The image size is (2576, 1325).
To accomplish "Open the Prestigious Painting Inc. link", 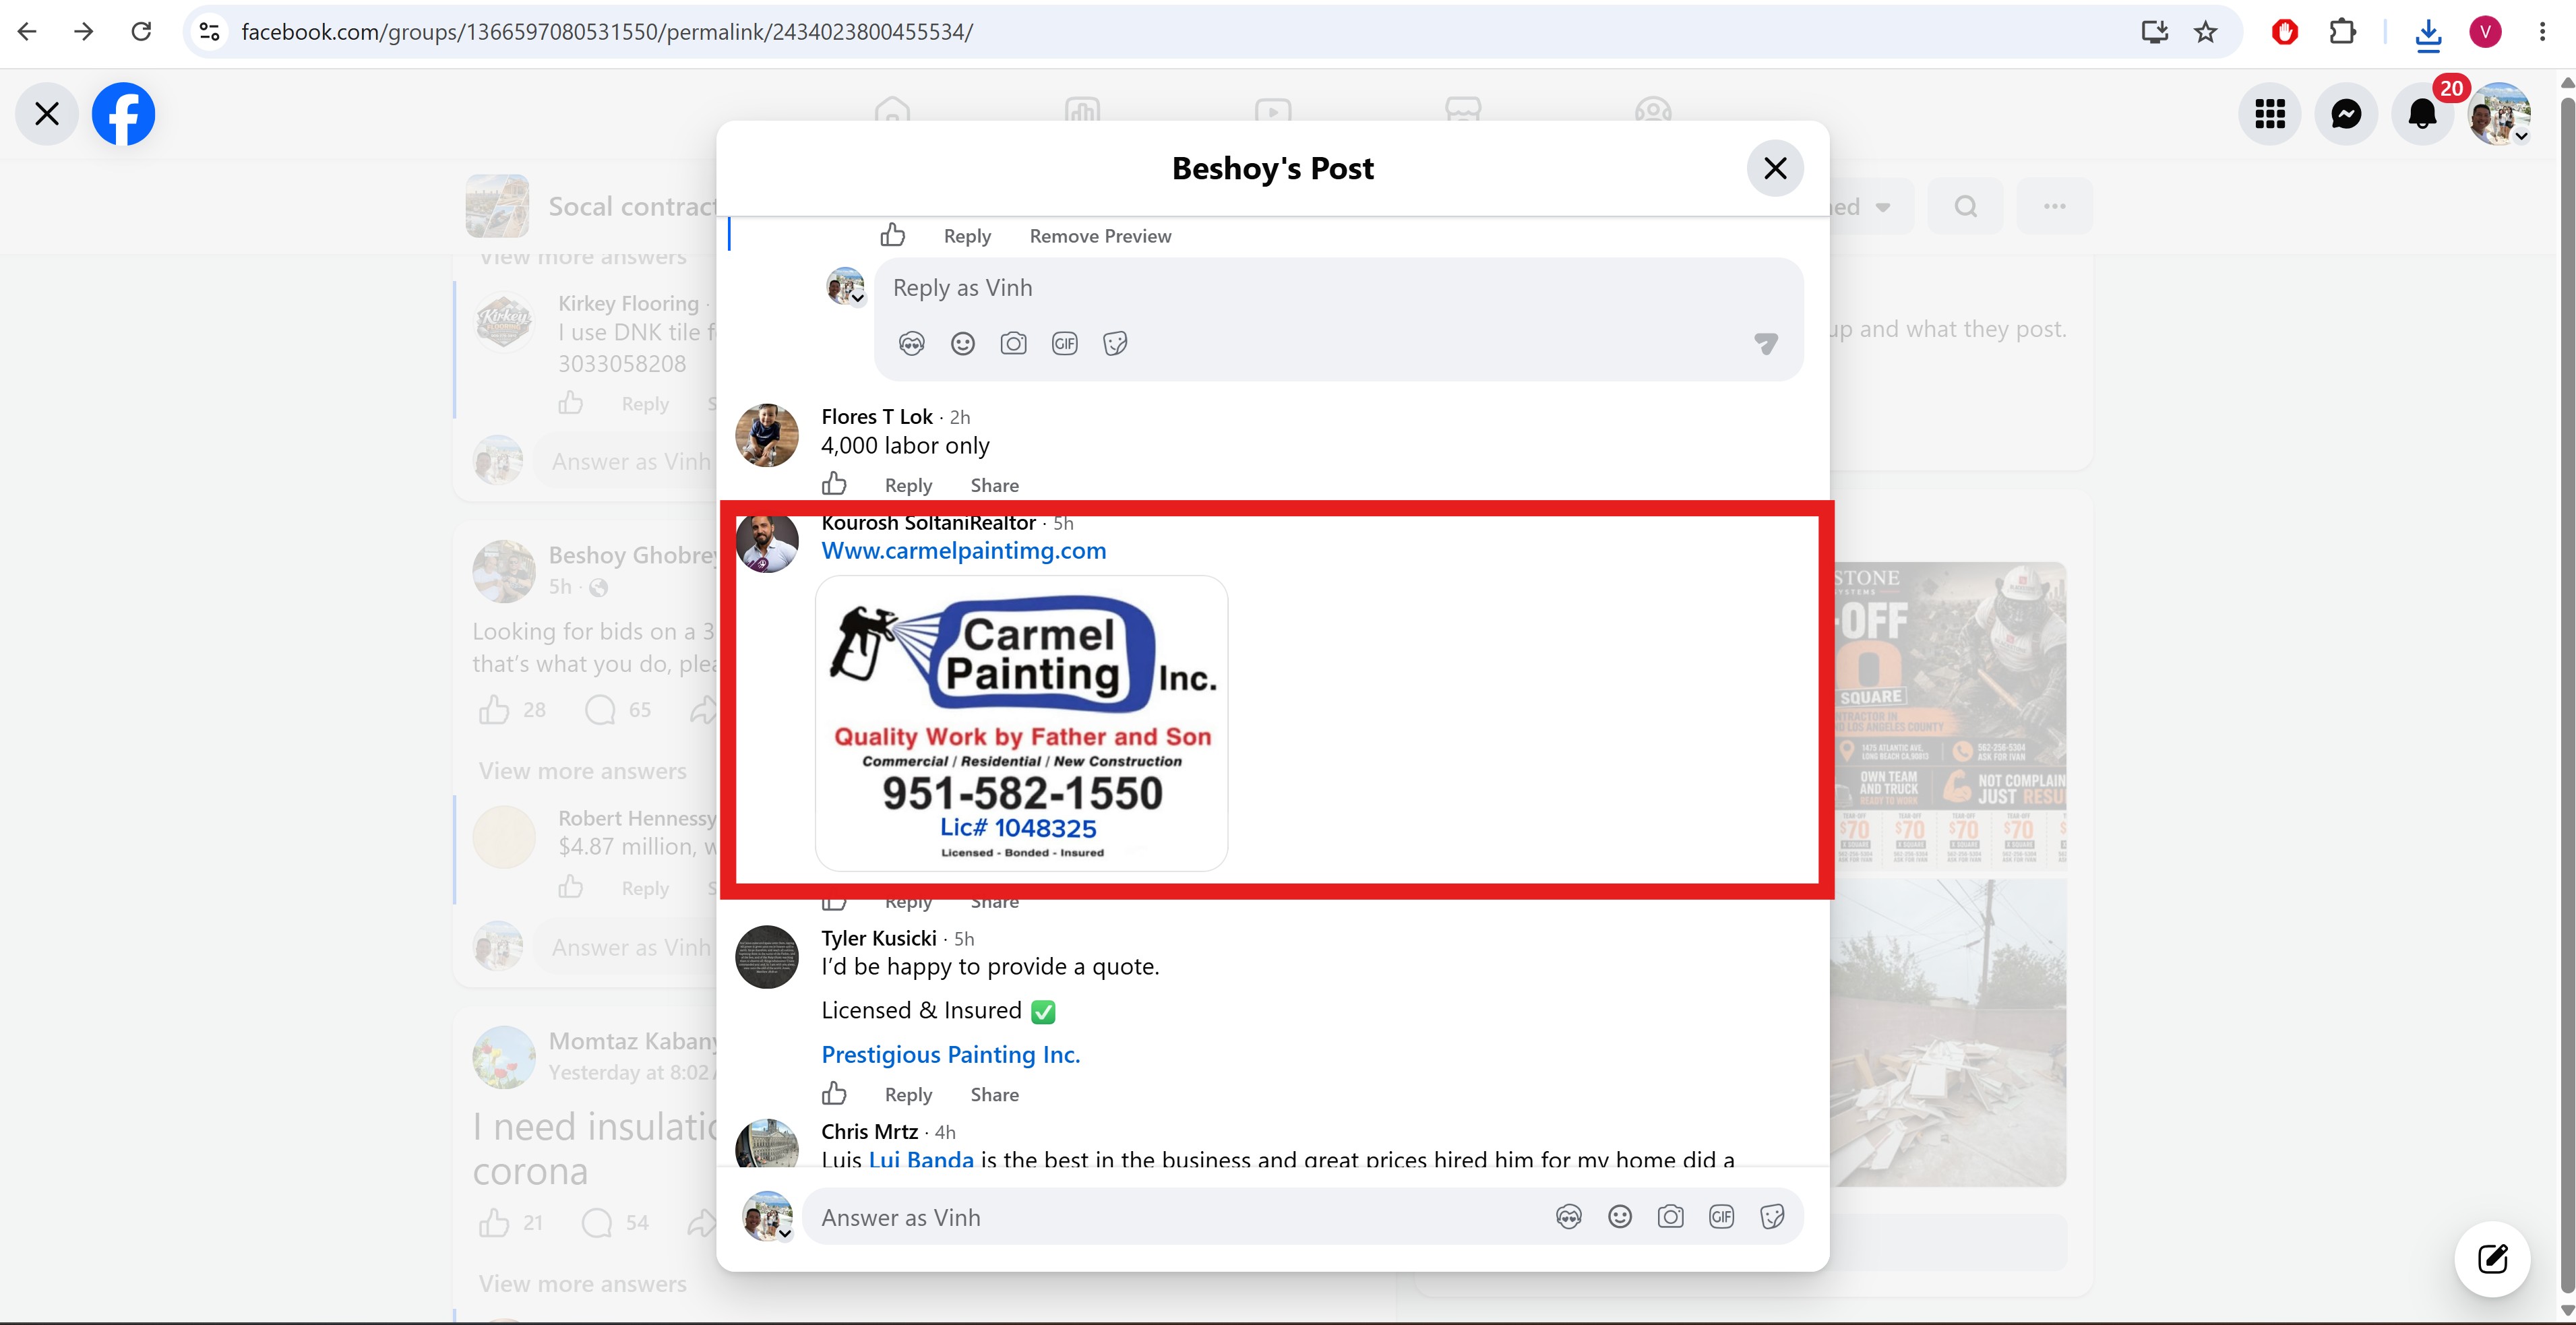I will [951, 1055].
